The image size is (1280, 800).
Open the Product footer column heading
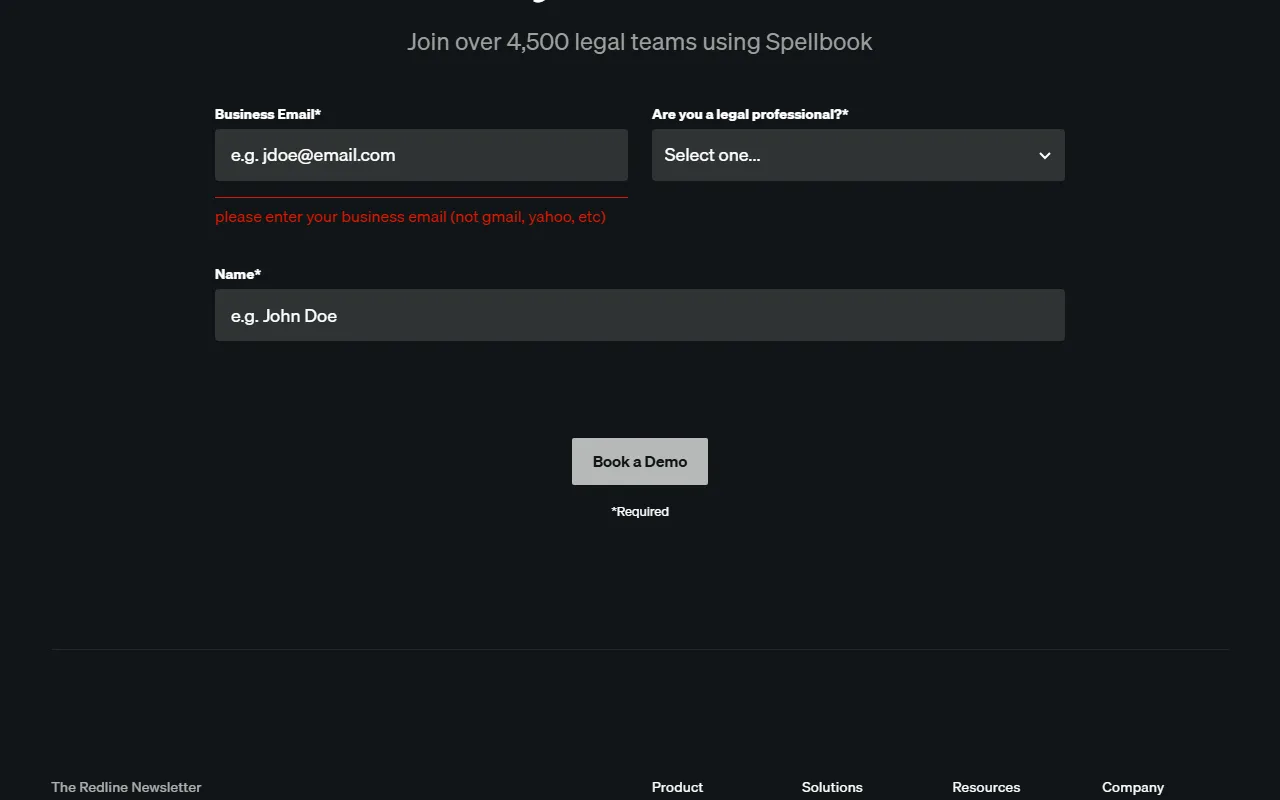tap(677, 787)
